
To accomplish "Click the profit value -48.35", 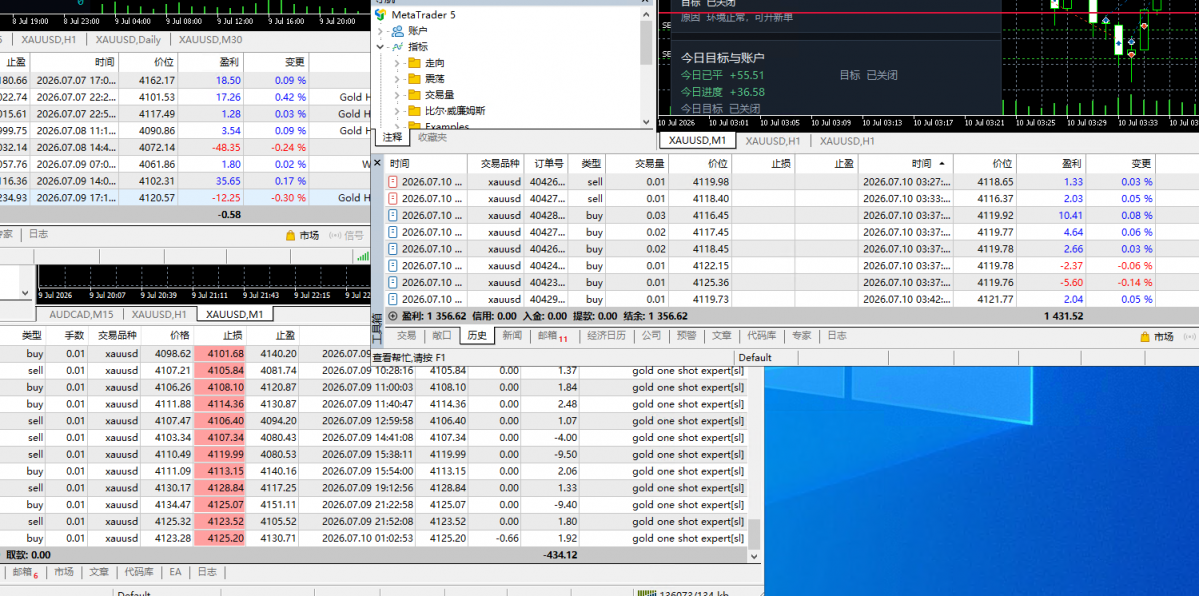I will [229, 148].
